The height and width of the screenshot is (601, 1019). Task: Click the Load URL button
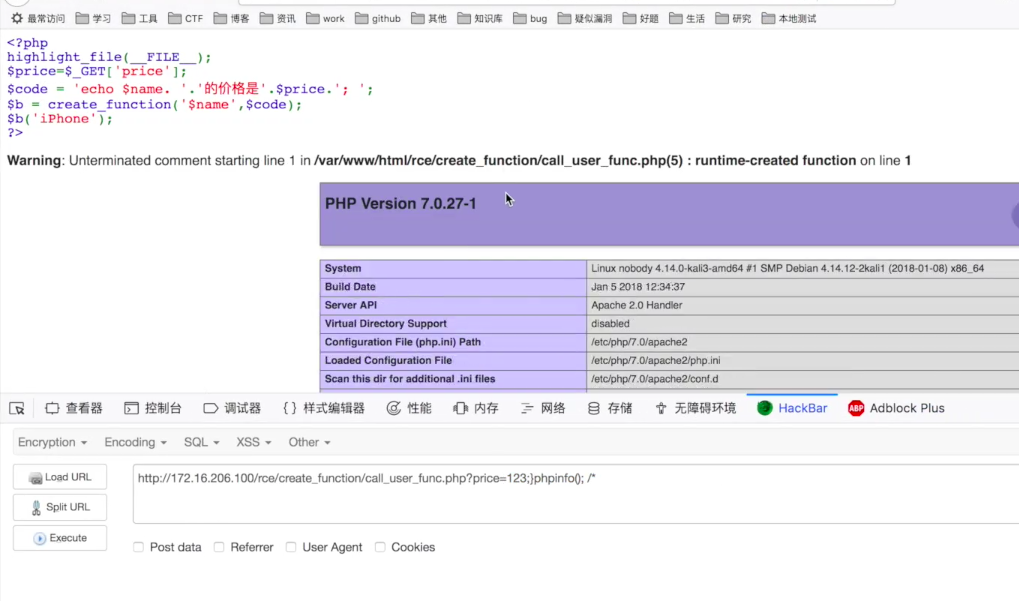pyautogui.click(x=60, y=477)
